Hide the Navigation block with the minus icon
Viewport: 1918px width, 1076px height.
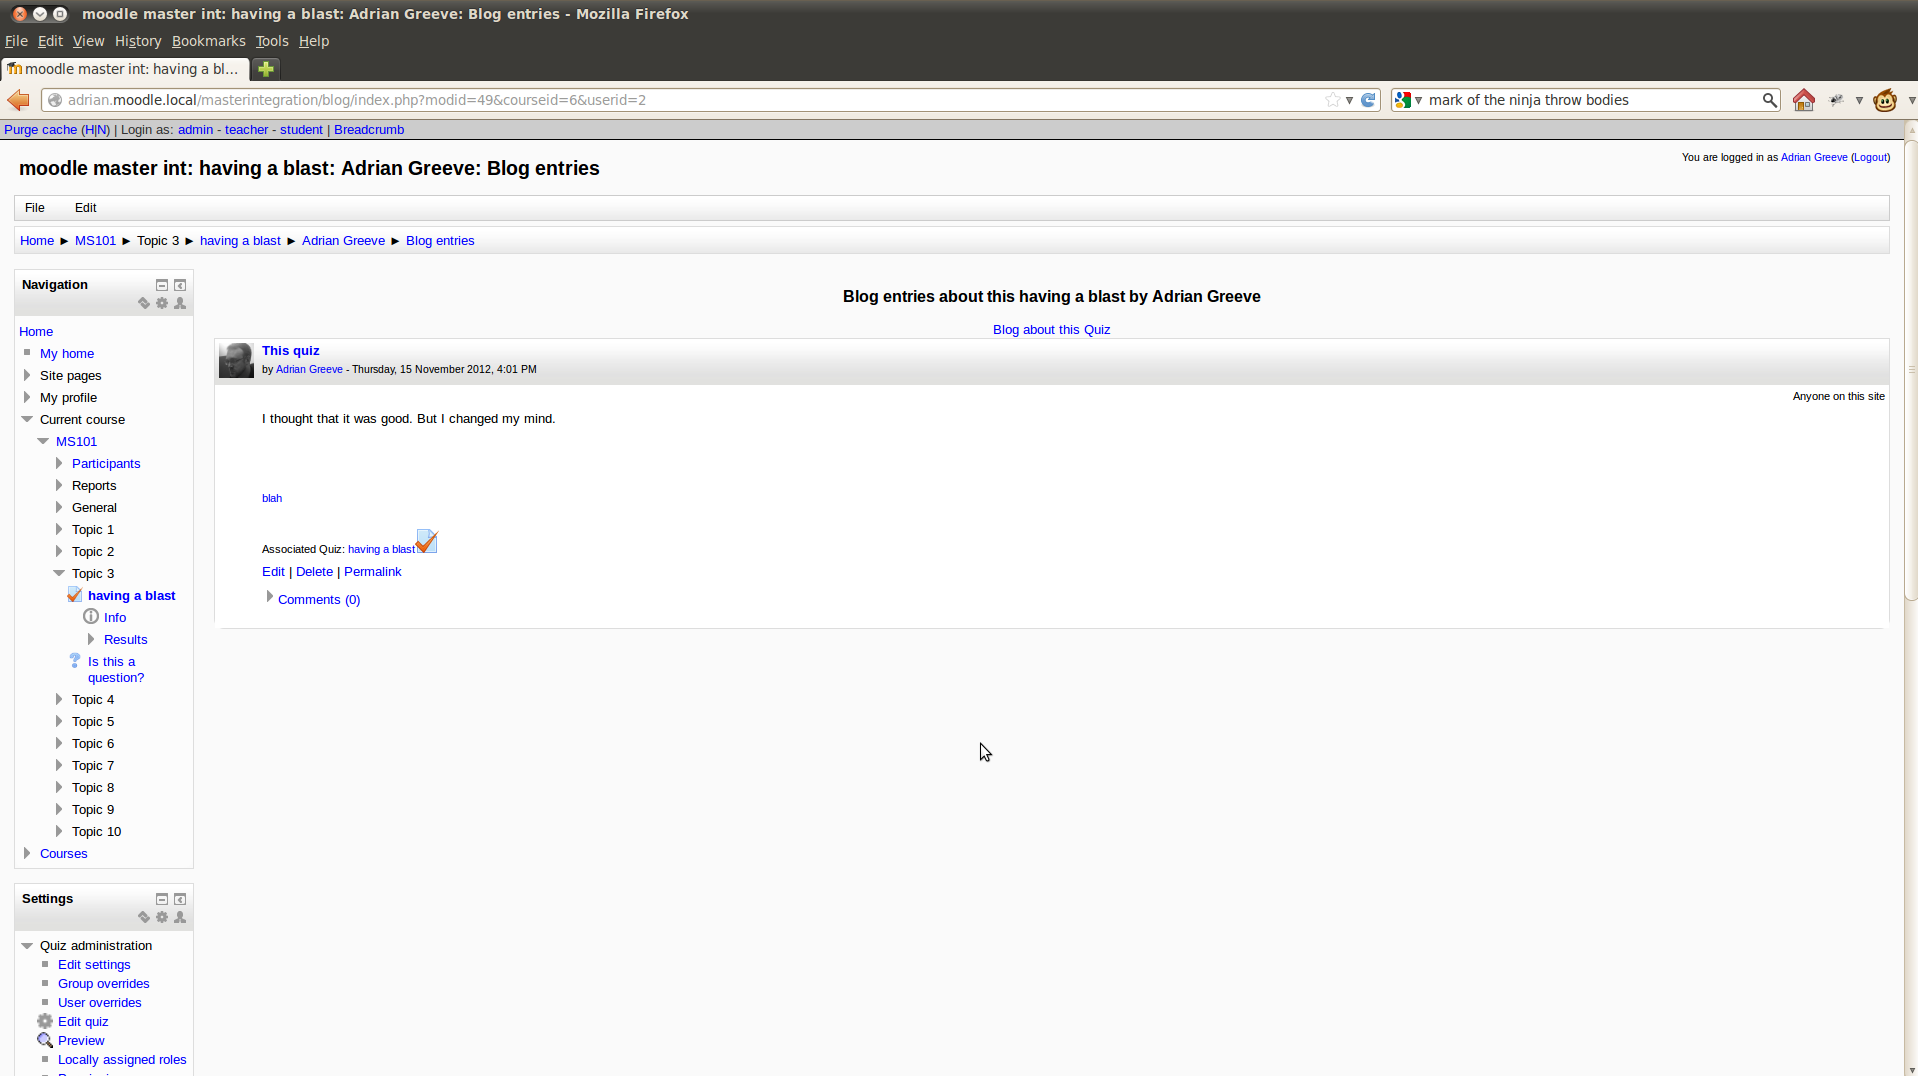point(162,285)
